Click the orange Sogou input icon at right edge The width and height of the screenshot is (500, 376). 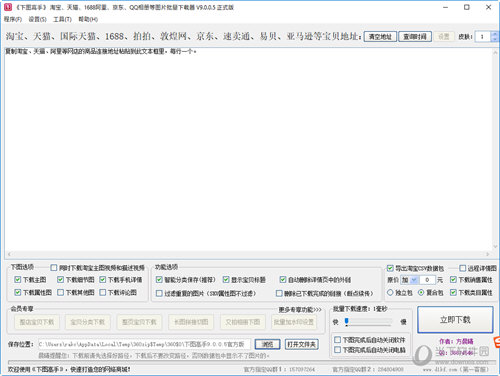tap(497, 342)
